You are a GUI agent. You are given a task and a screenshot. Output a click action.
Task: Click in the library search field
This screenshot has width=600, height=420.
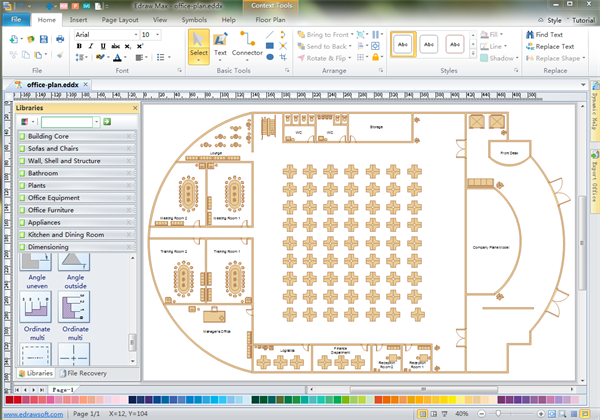point(68,121)
